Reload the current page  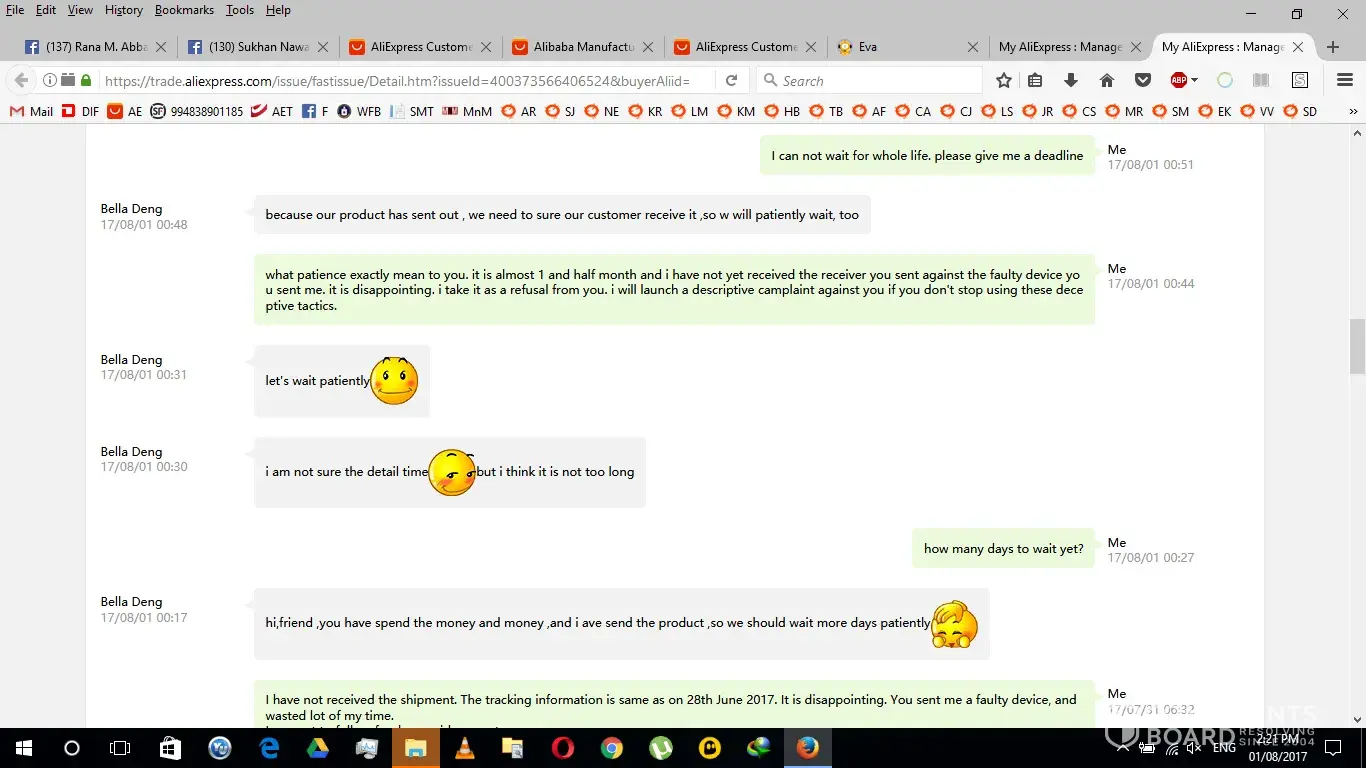click(731, 81)
